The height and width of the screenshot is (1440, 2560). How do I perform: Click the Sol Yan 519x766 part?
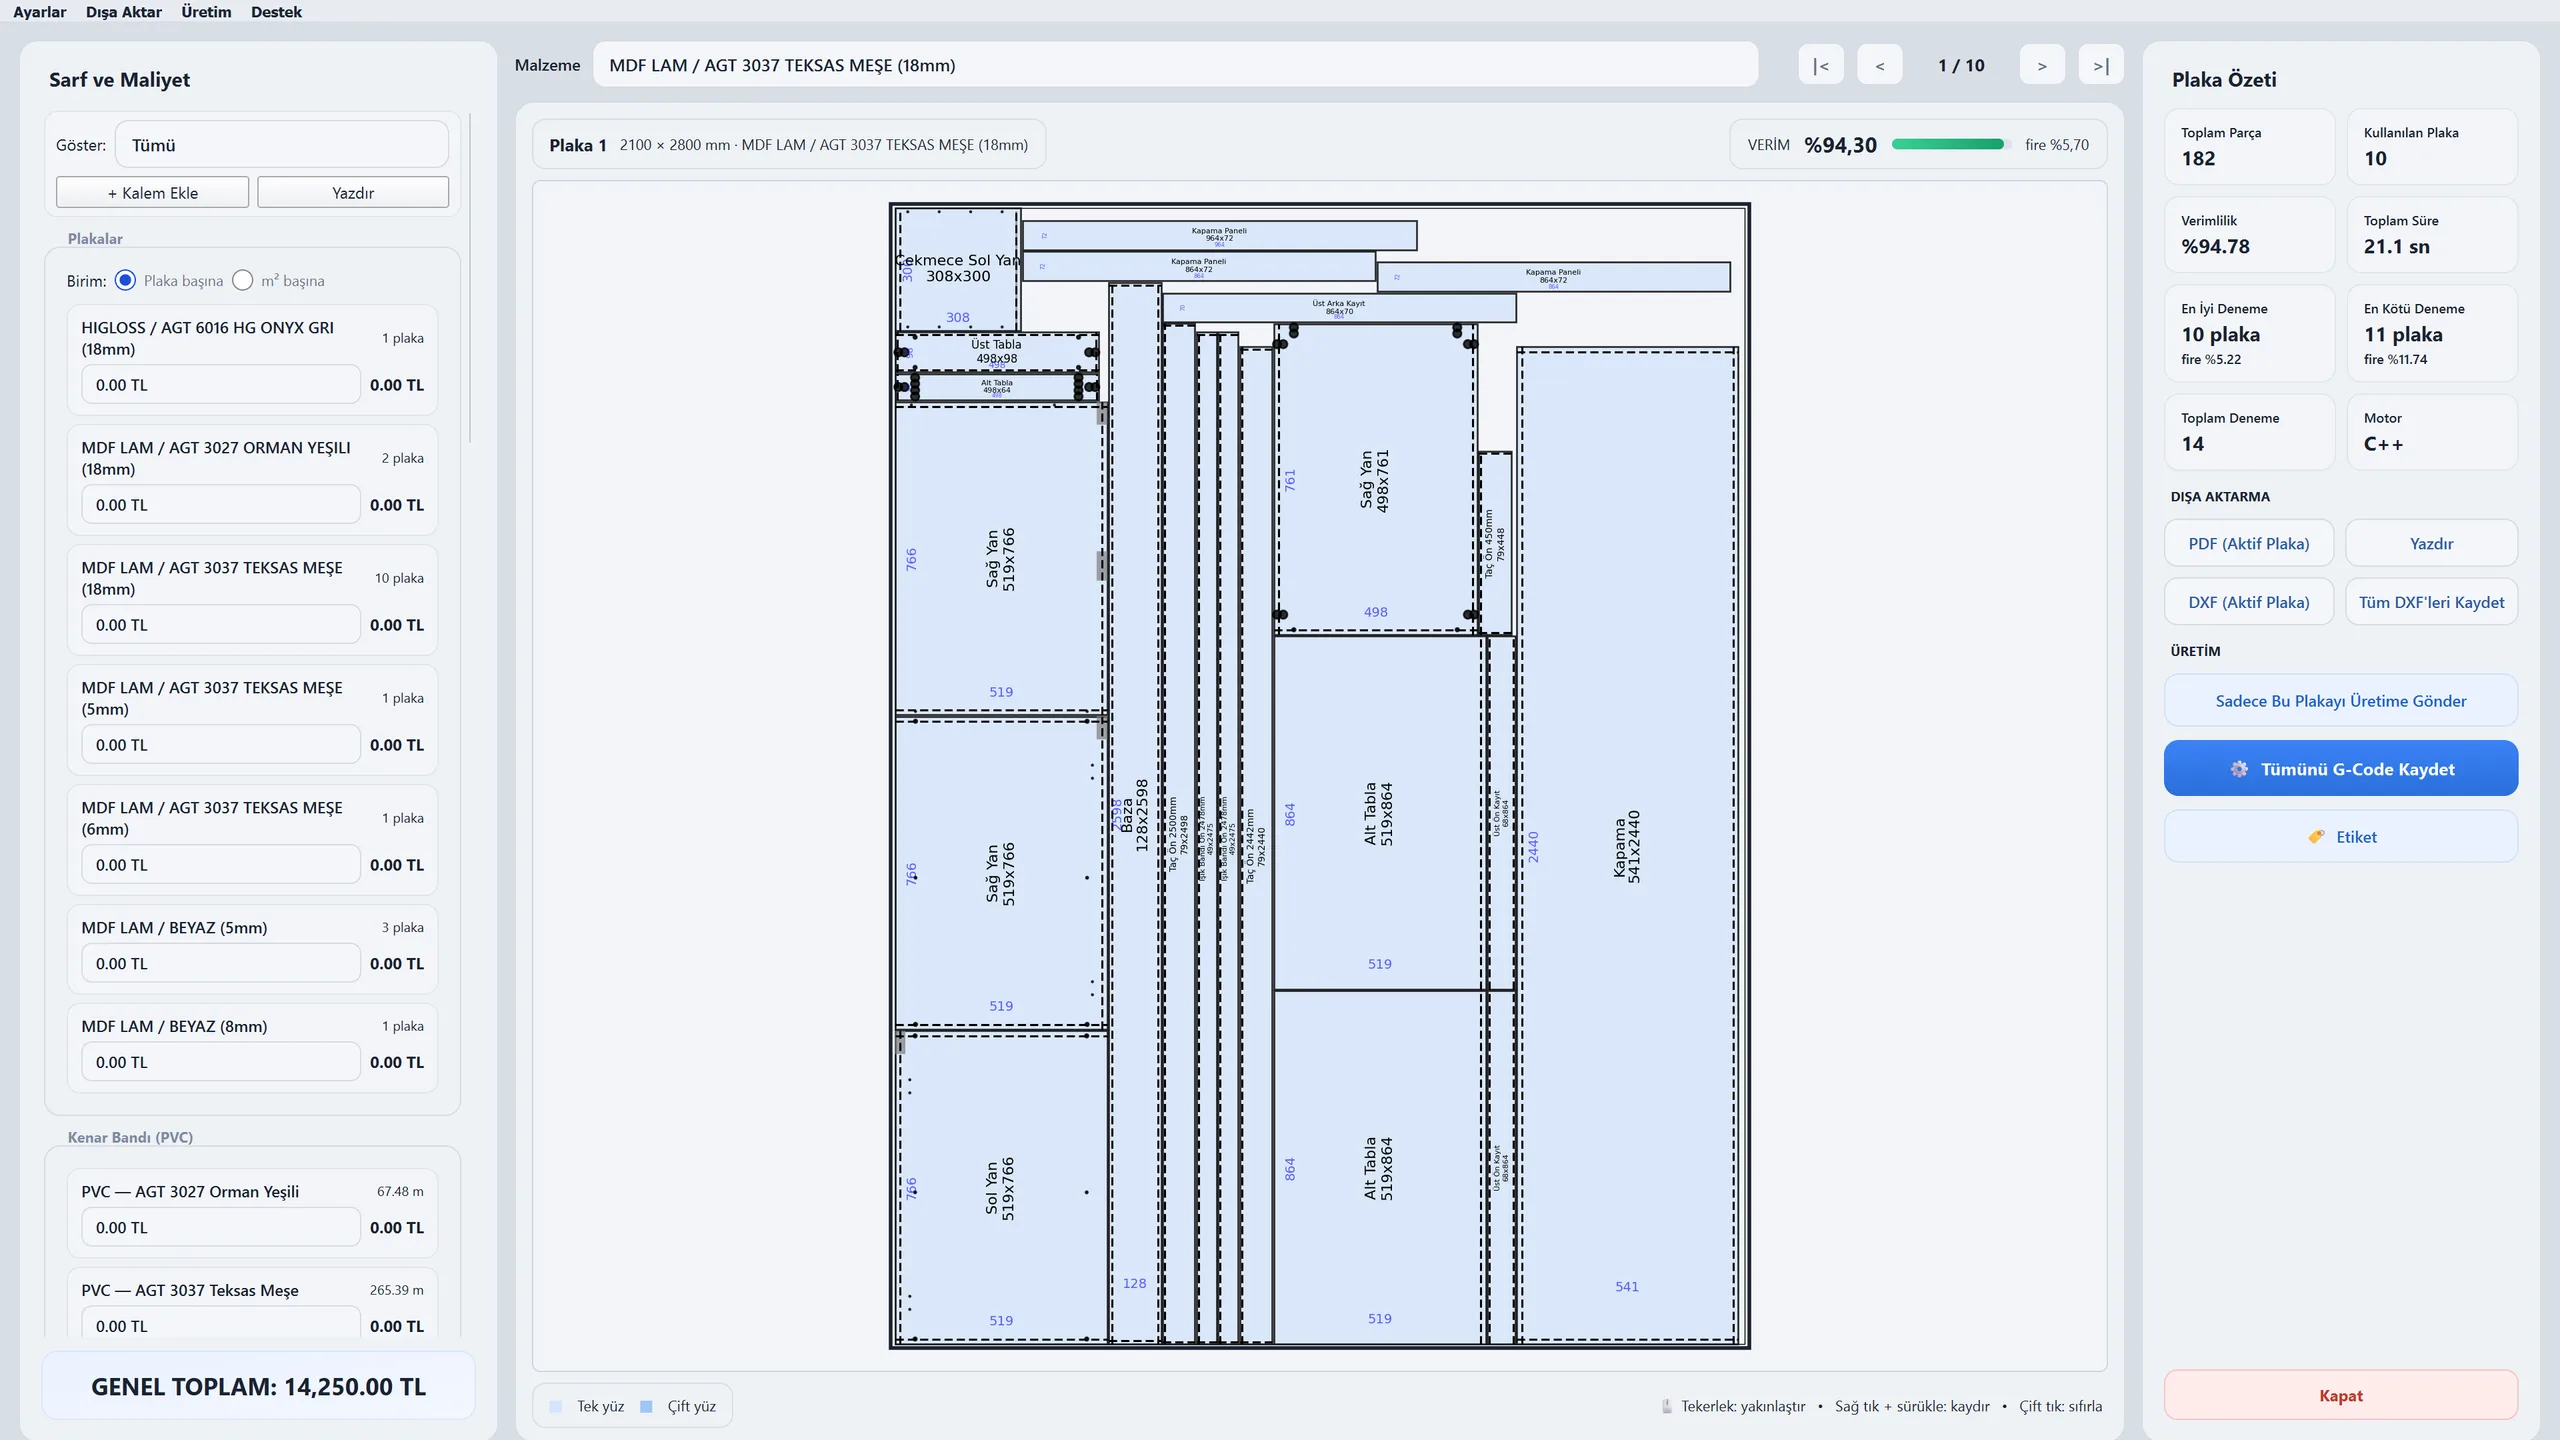(x=1001, y=1188)
